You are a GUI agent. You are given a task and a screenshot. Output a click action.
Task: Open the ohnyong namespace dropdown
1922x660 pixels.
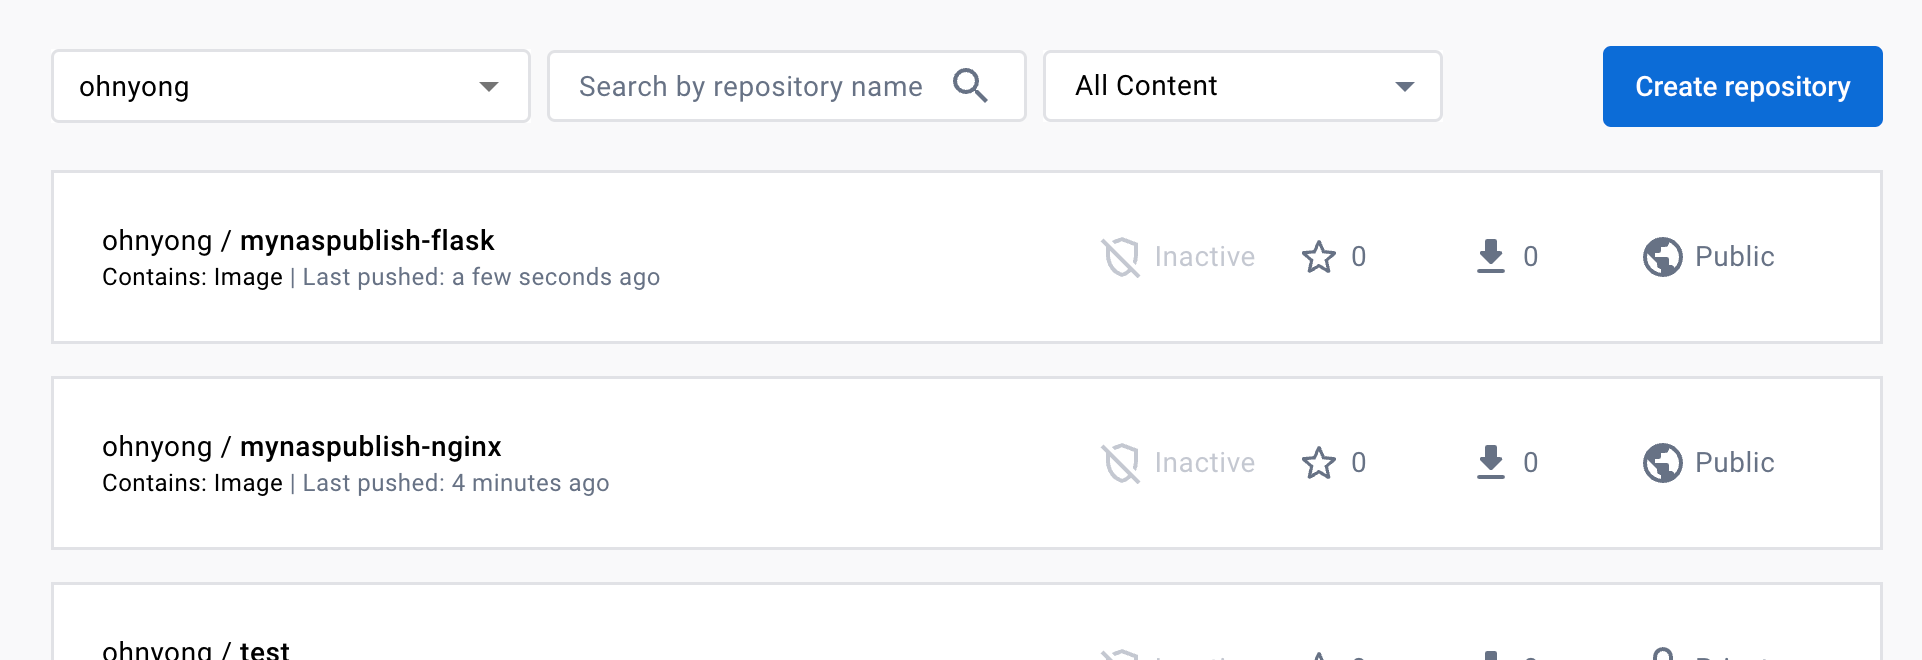pyautogui.click(x=291, y=86)
